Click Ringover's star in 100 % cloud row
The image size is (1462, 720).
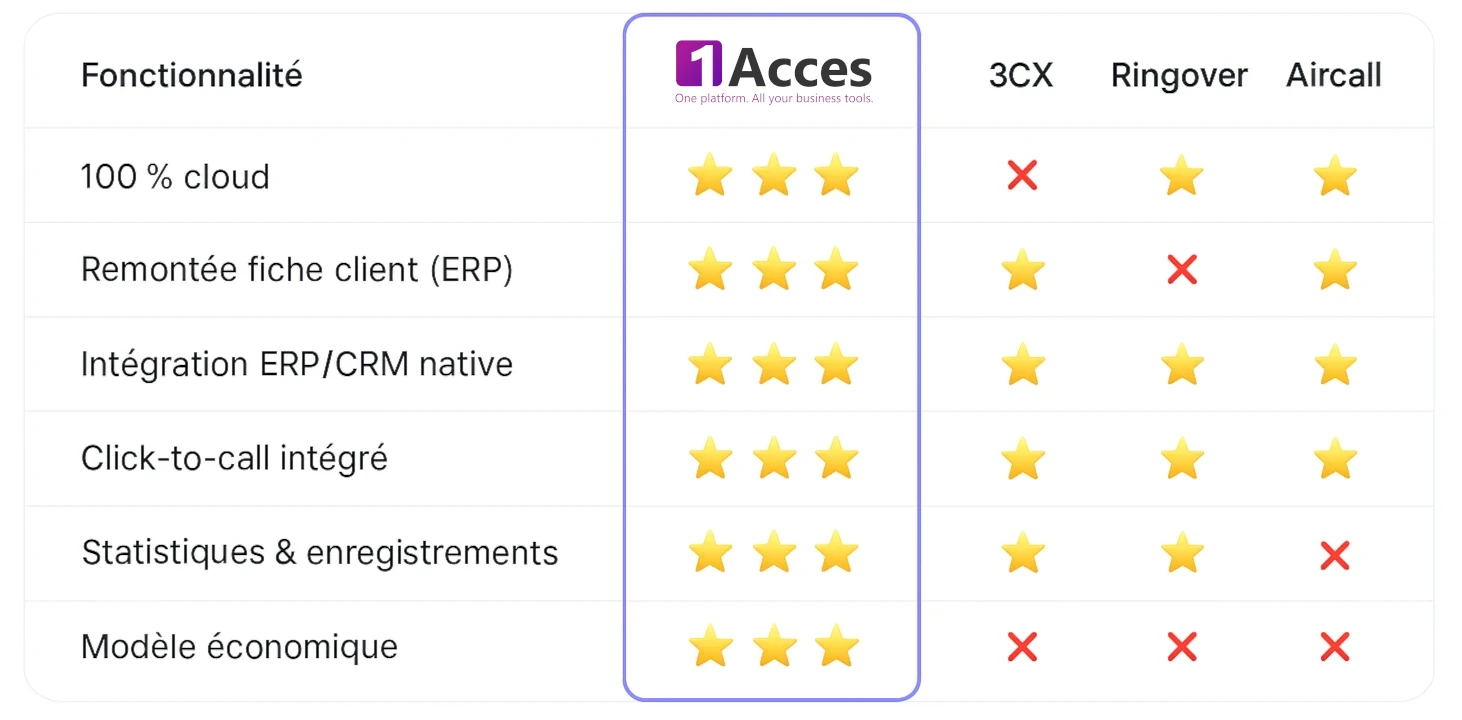pos(1181,176)
